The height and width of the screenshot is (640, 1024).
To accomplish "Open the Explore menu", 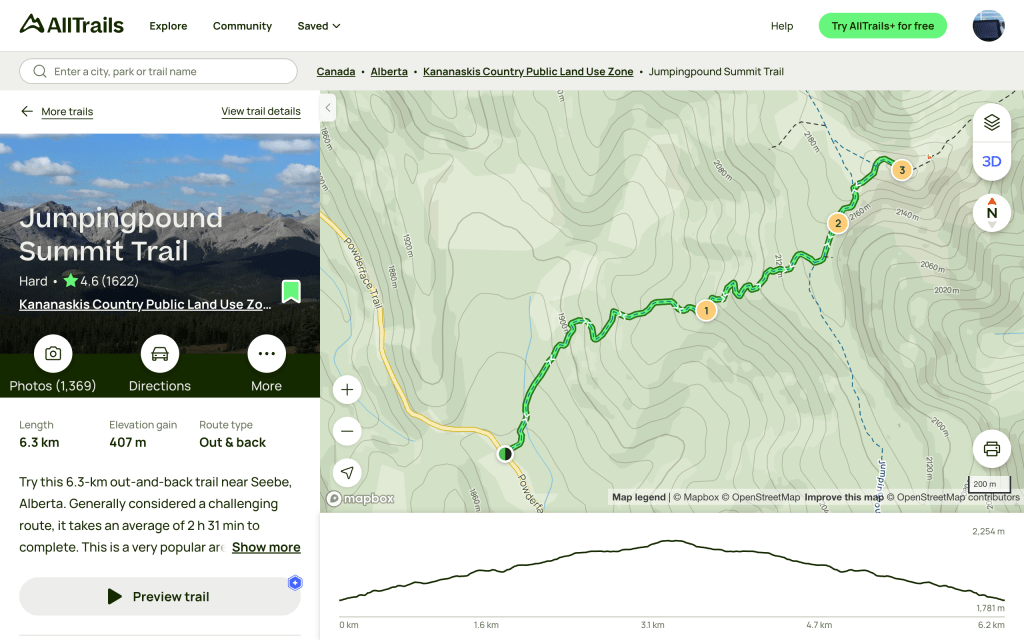I will click(x=168, y=26).
